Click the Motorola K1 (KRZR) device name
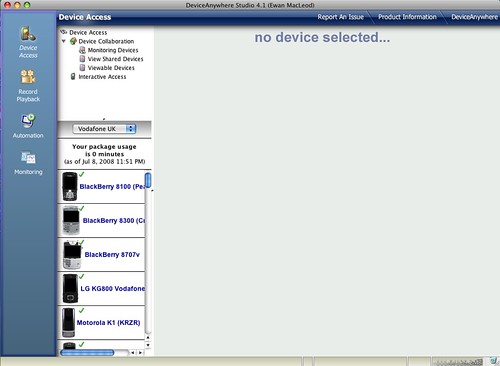This screenshot has height=366, width=500. [108, 323]
